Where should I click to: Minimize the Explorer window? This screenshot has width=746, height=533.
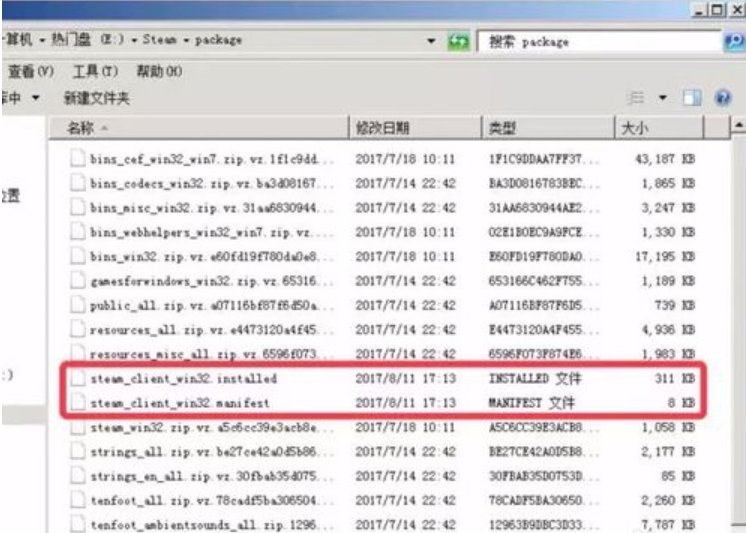click(699, 10)
